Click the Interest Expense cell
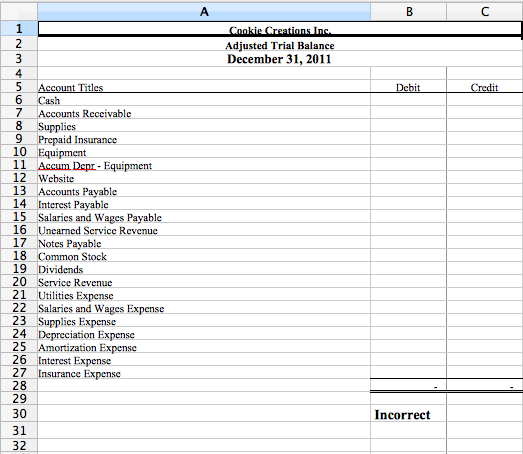The image size is (523, 454). point(204,360)
